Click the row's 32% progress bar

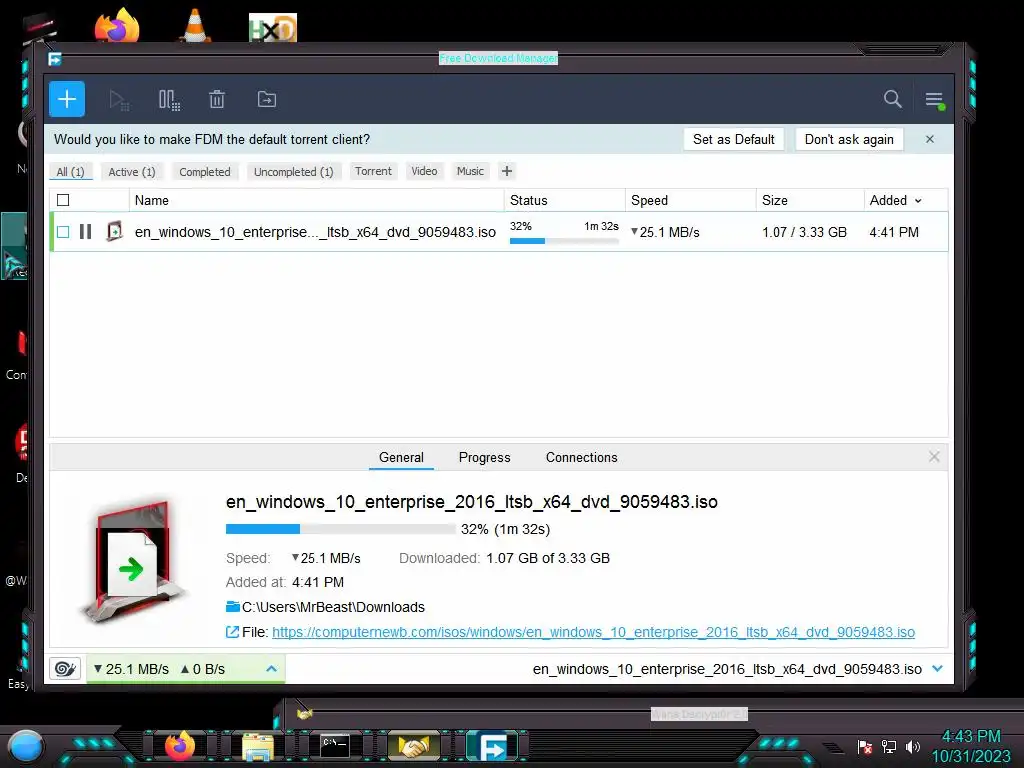click(x=564, y=241)
